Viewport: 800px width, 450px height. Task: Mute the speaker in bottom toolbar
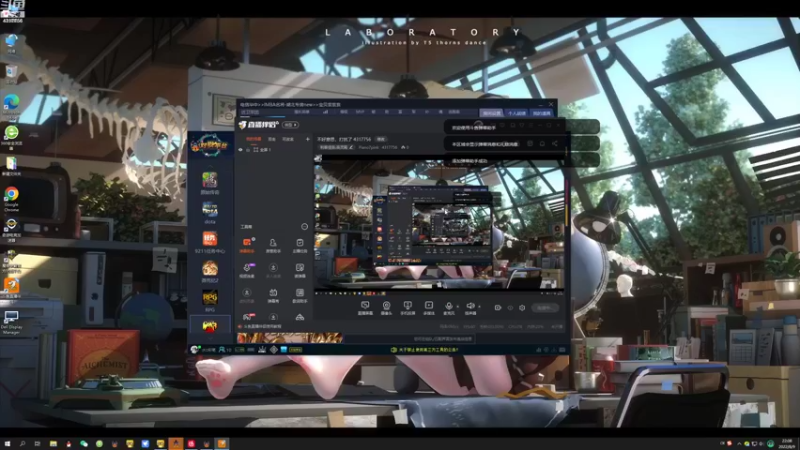470,308
